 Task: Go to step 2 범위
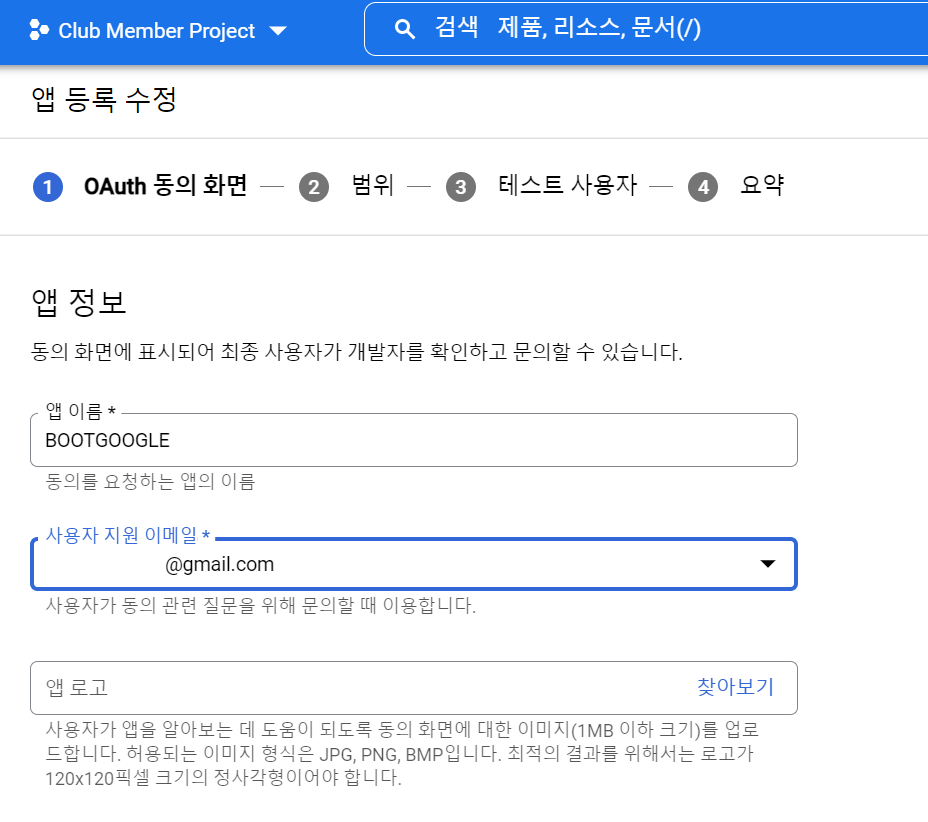[x=346, y=186]
